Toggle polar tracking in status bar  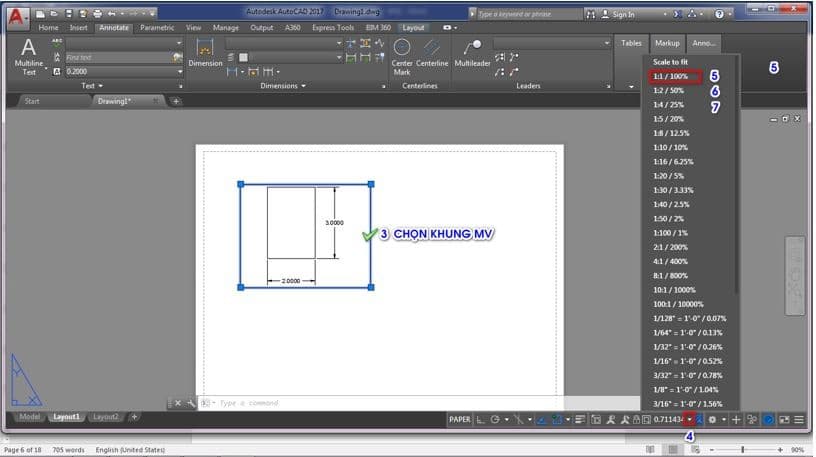[x=495, y=420]
